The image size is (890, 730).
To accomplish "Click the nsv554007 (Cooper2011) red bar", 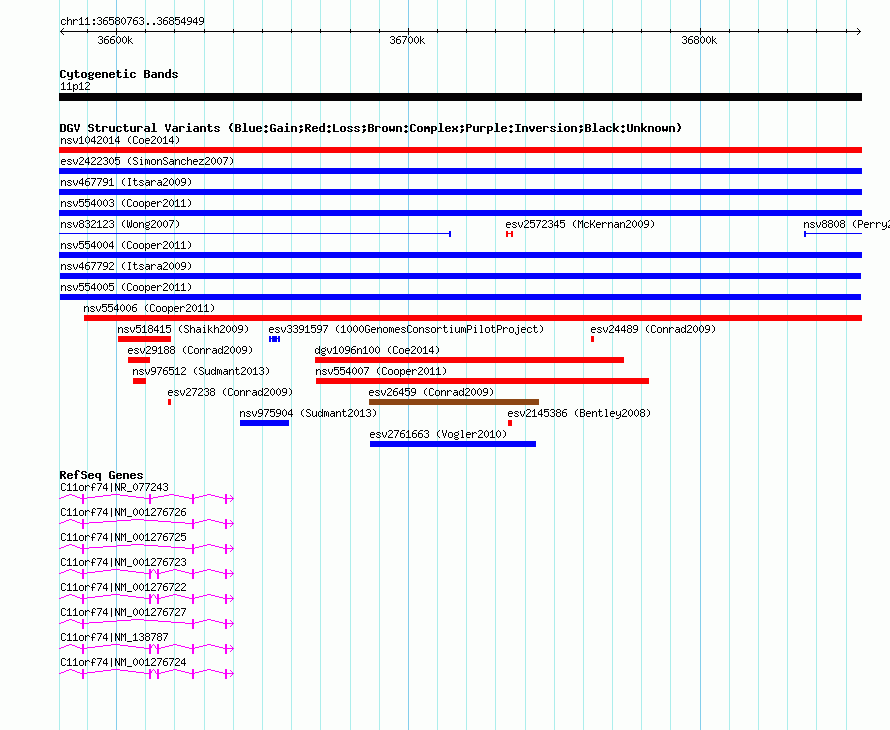I will point(482,381).
